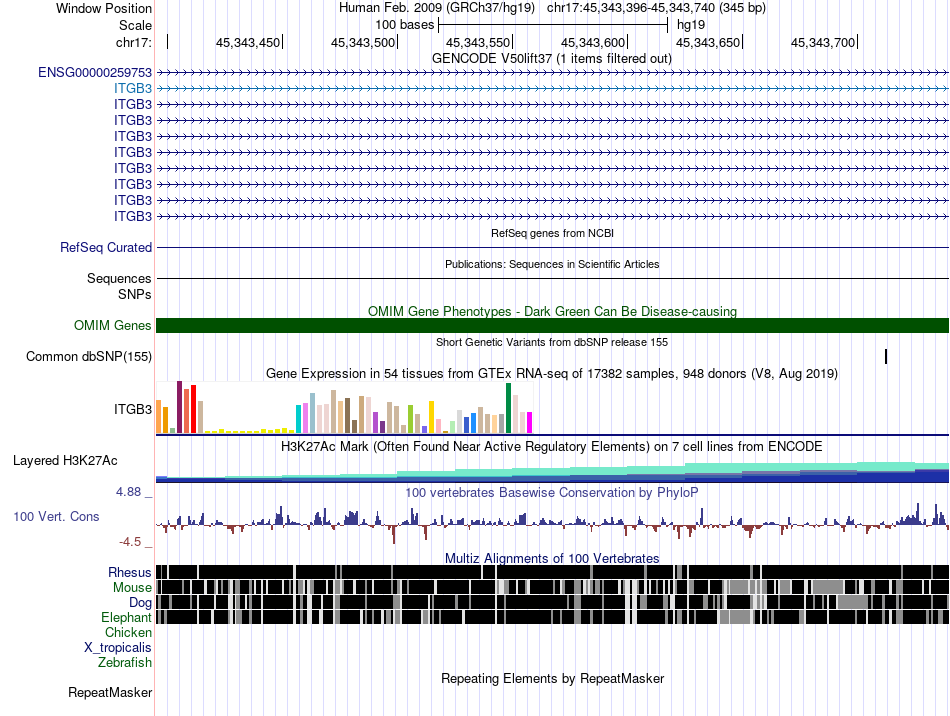Click the chr17: ruler label
Screen dimensions: 950x716
(133, 42)
